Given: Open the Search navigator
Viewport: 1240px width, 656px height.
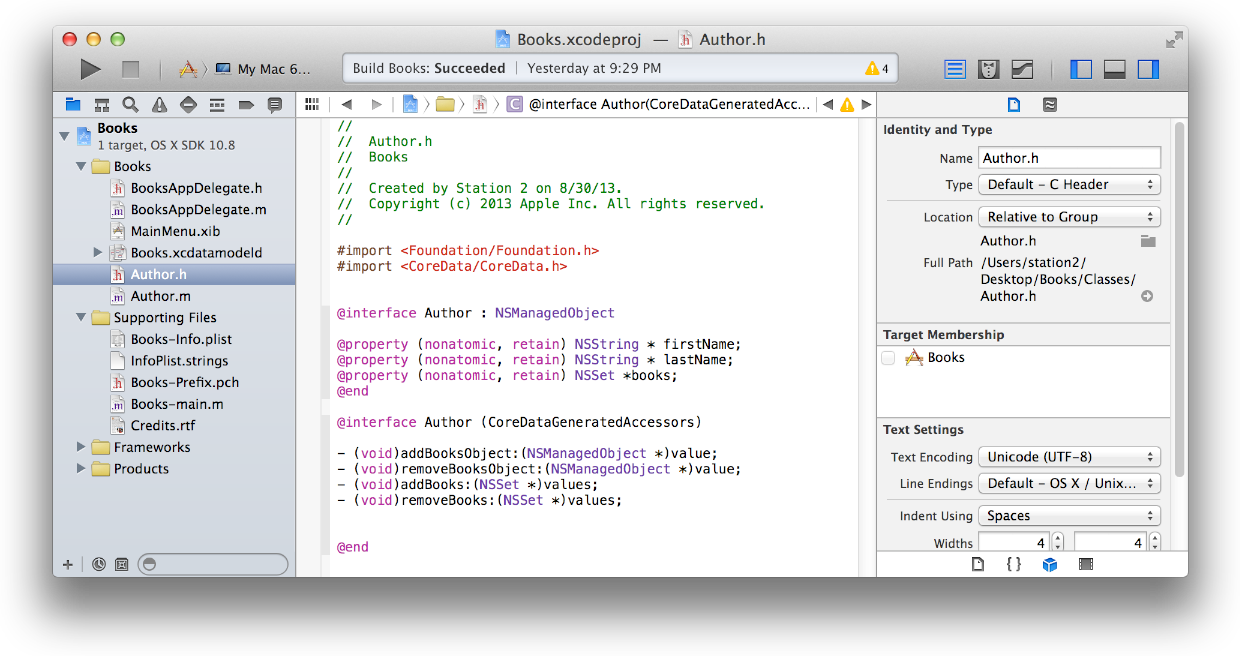Looking at the screenshot, I should click(x=130, y=105).
